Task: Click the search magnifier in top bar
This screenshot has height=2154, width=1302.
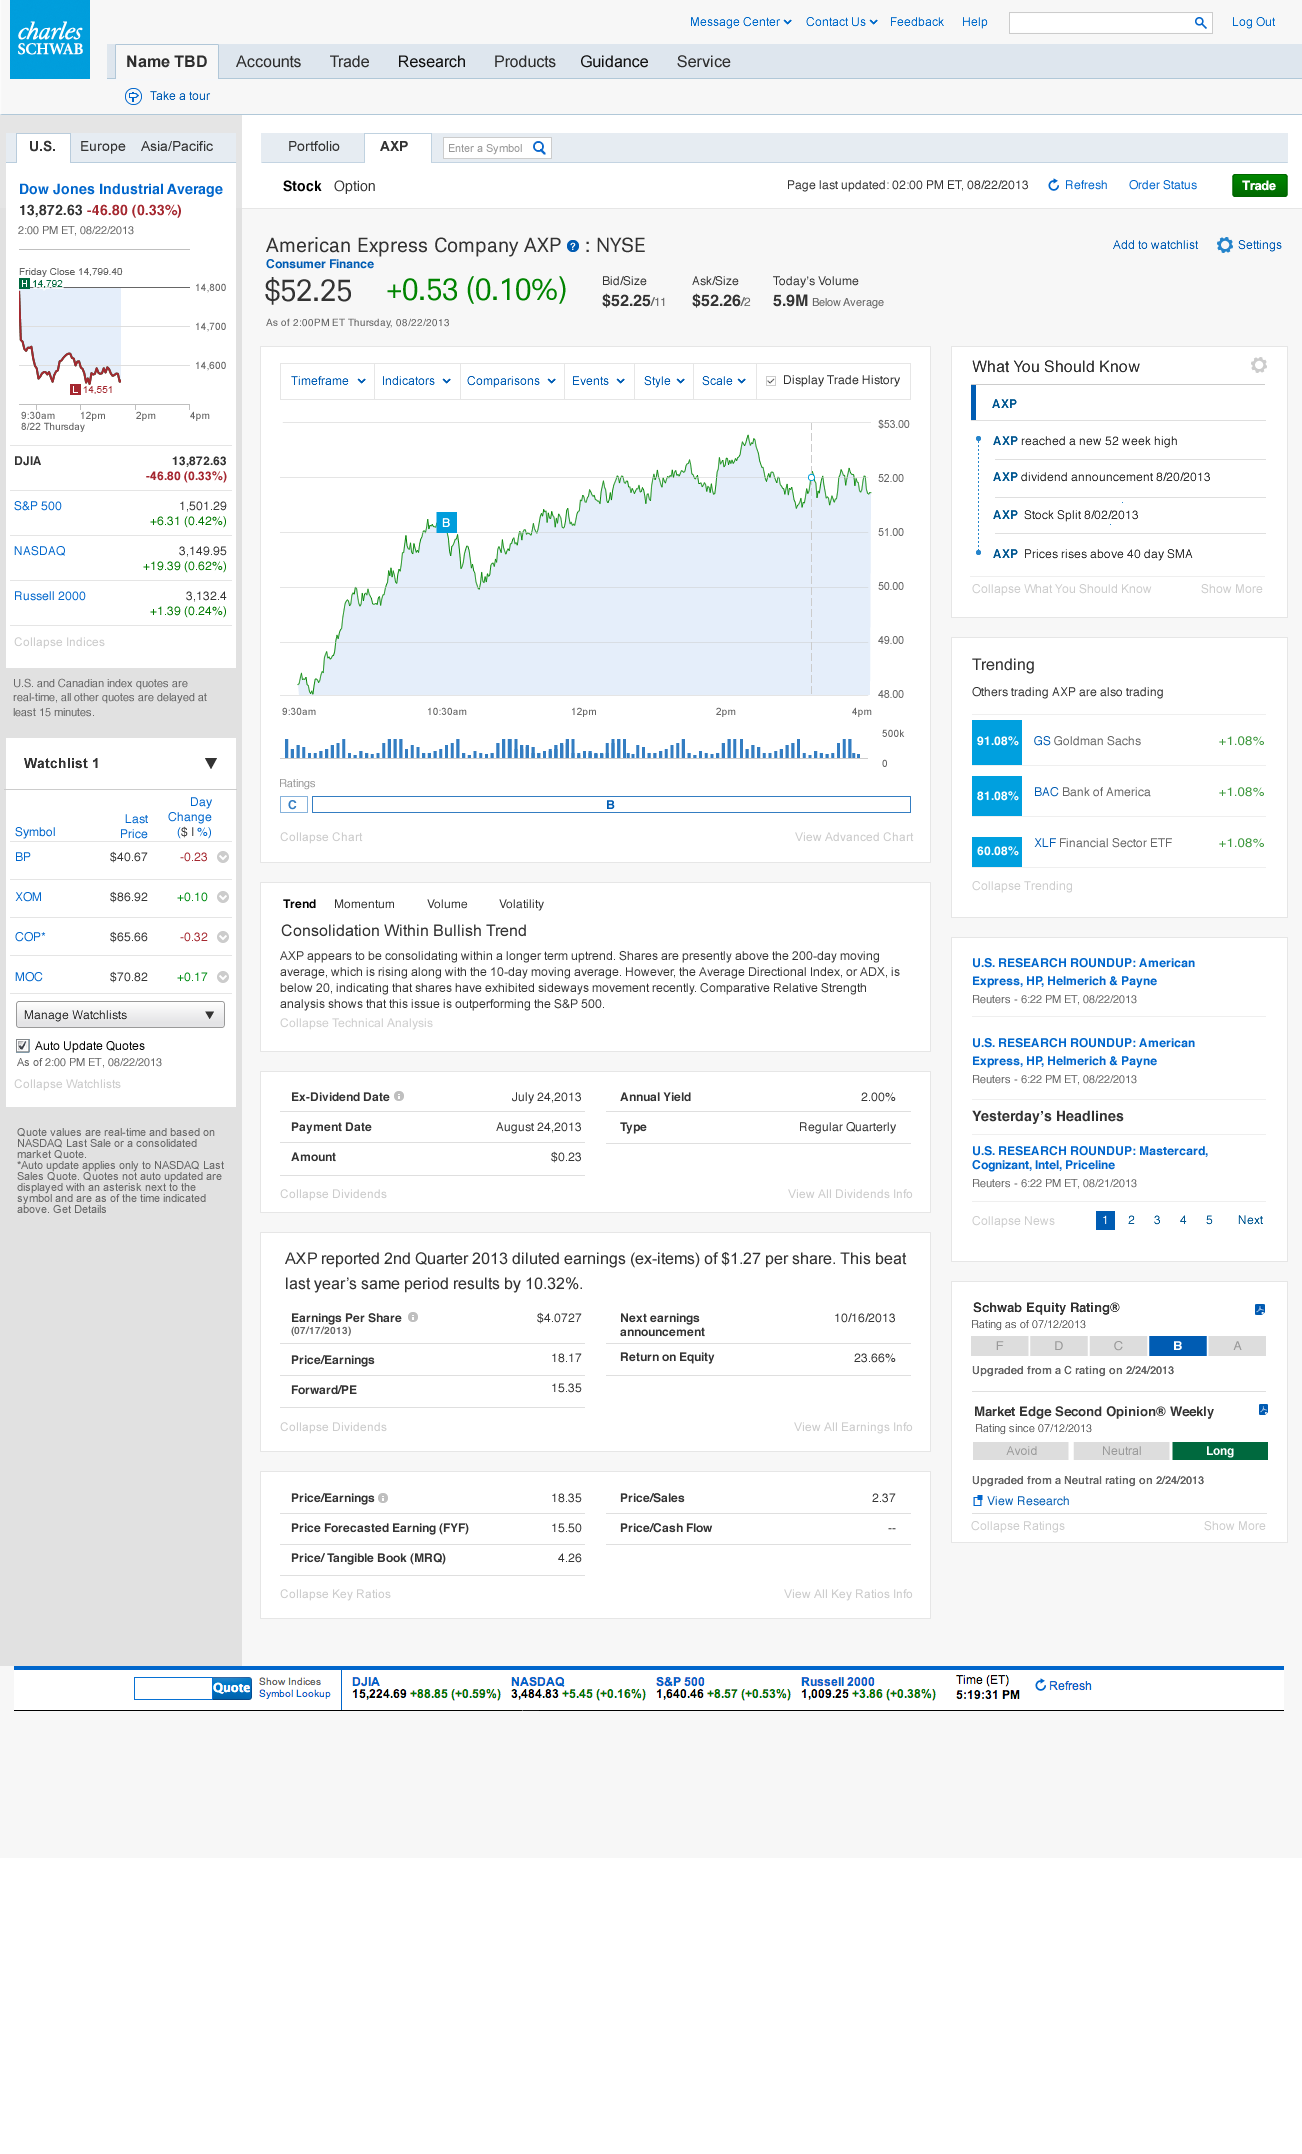Action: pos(1200,23)
